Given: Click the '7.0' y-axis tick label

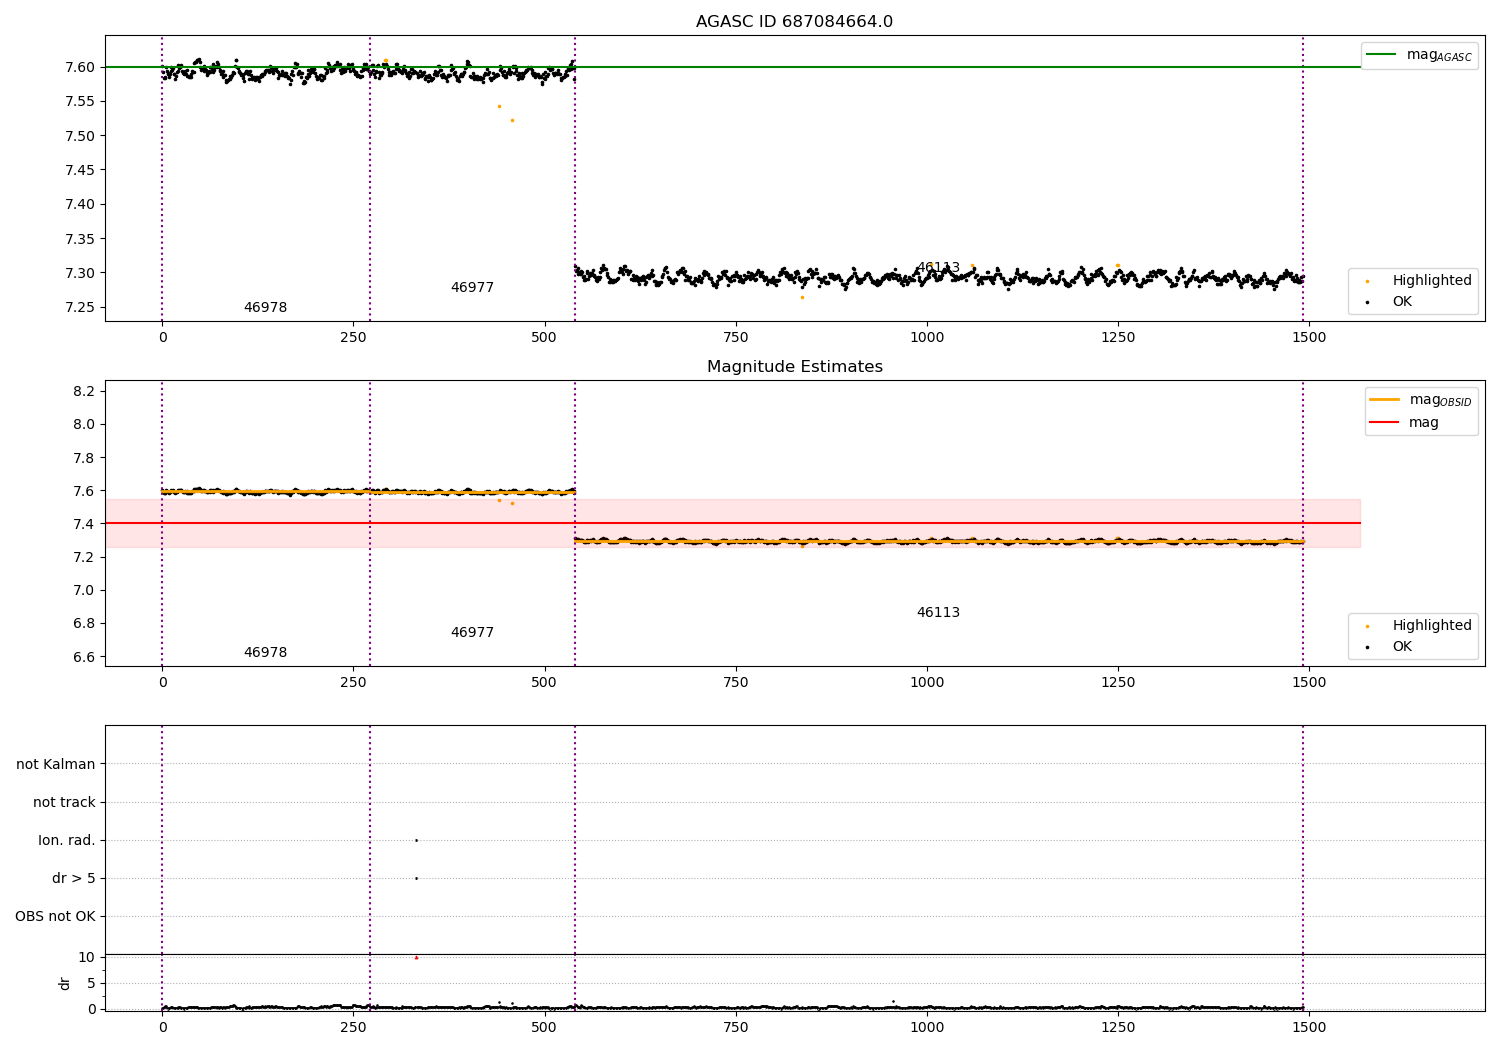Looking at the screenshot, I should (85, 590).
